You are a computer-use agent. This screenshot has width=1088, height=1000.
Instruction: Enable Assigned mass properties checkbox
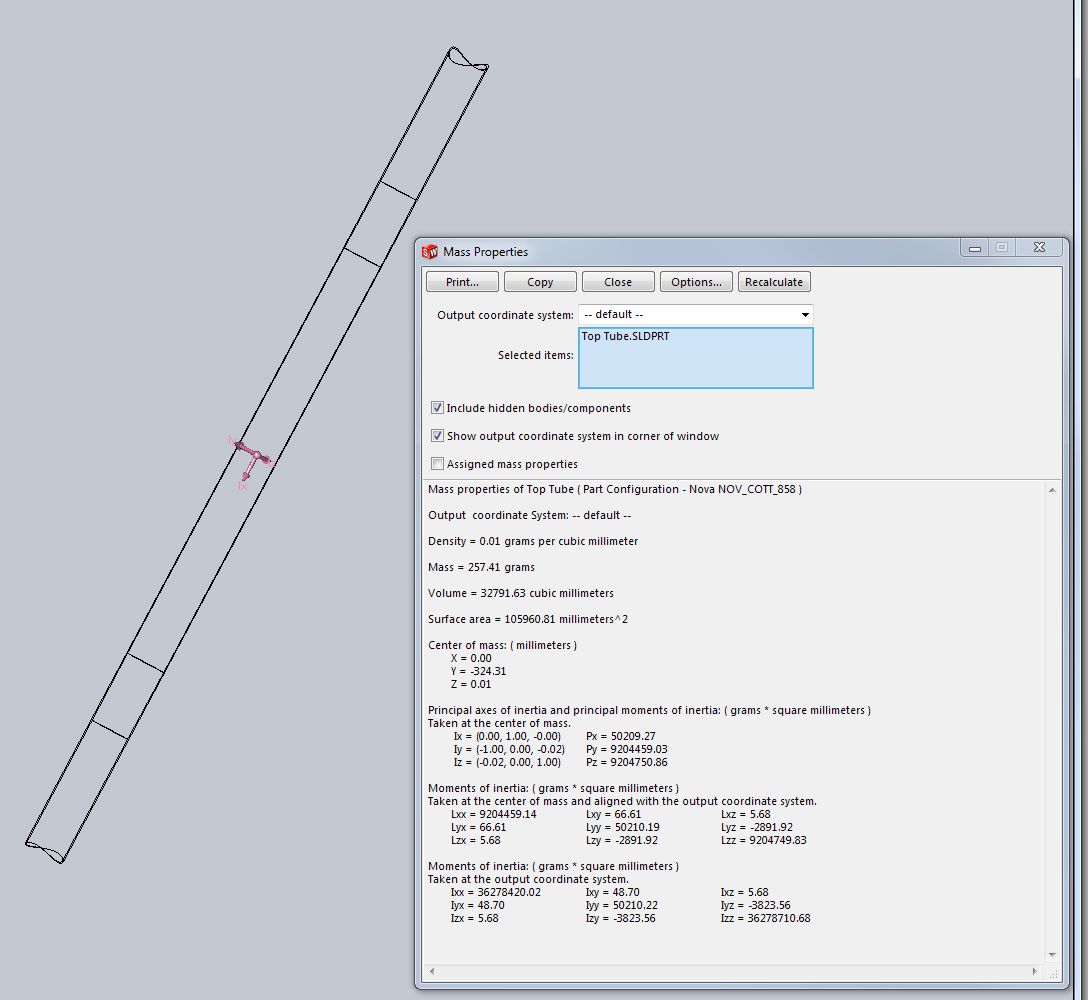pyautogui.click(x=438, y=464)
